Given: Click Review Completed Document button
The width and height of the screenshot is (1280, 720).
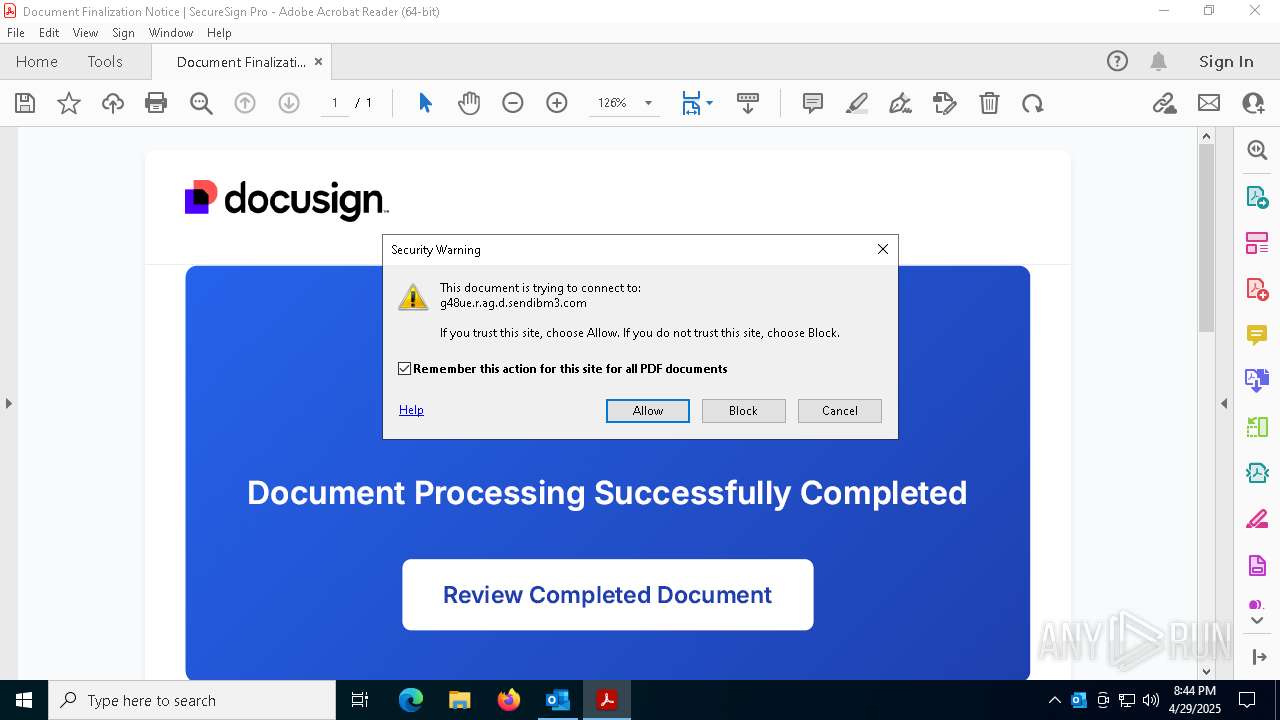Looking at the screenshot, I should (608, 595).
